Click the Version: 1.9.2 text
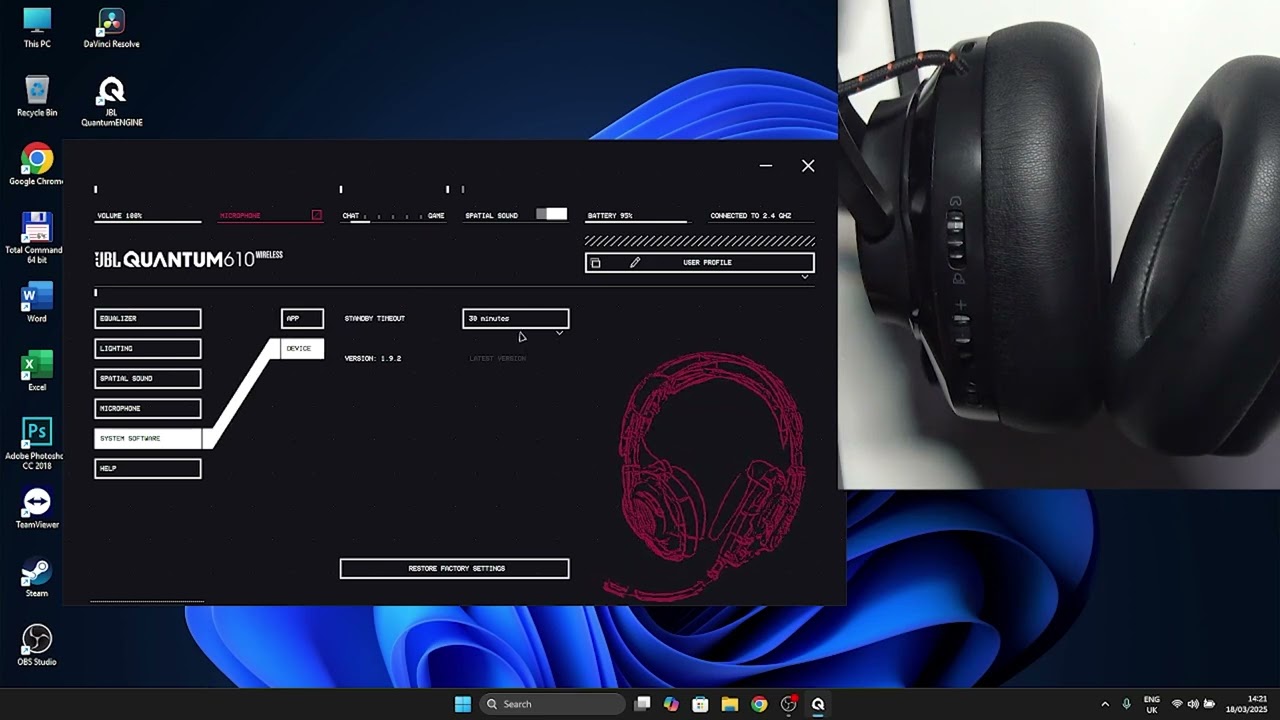Screen dimensions: 1280x720 click(373, 359)
